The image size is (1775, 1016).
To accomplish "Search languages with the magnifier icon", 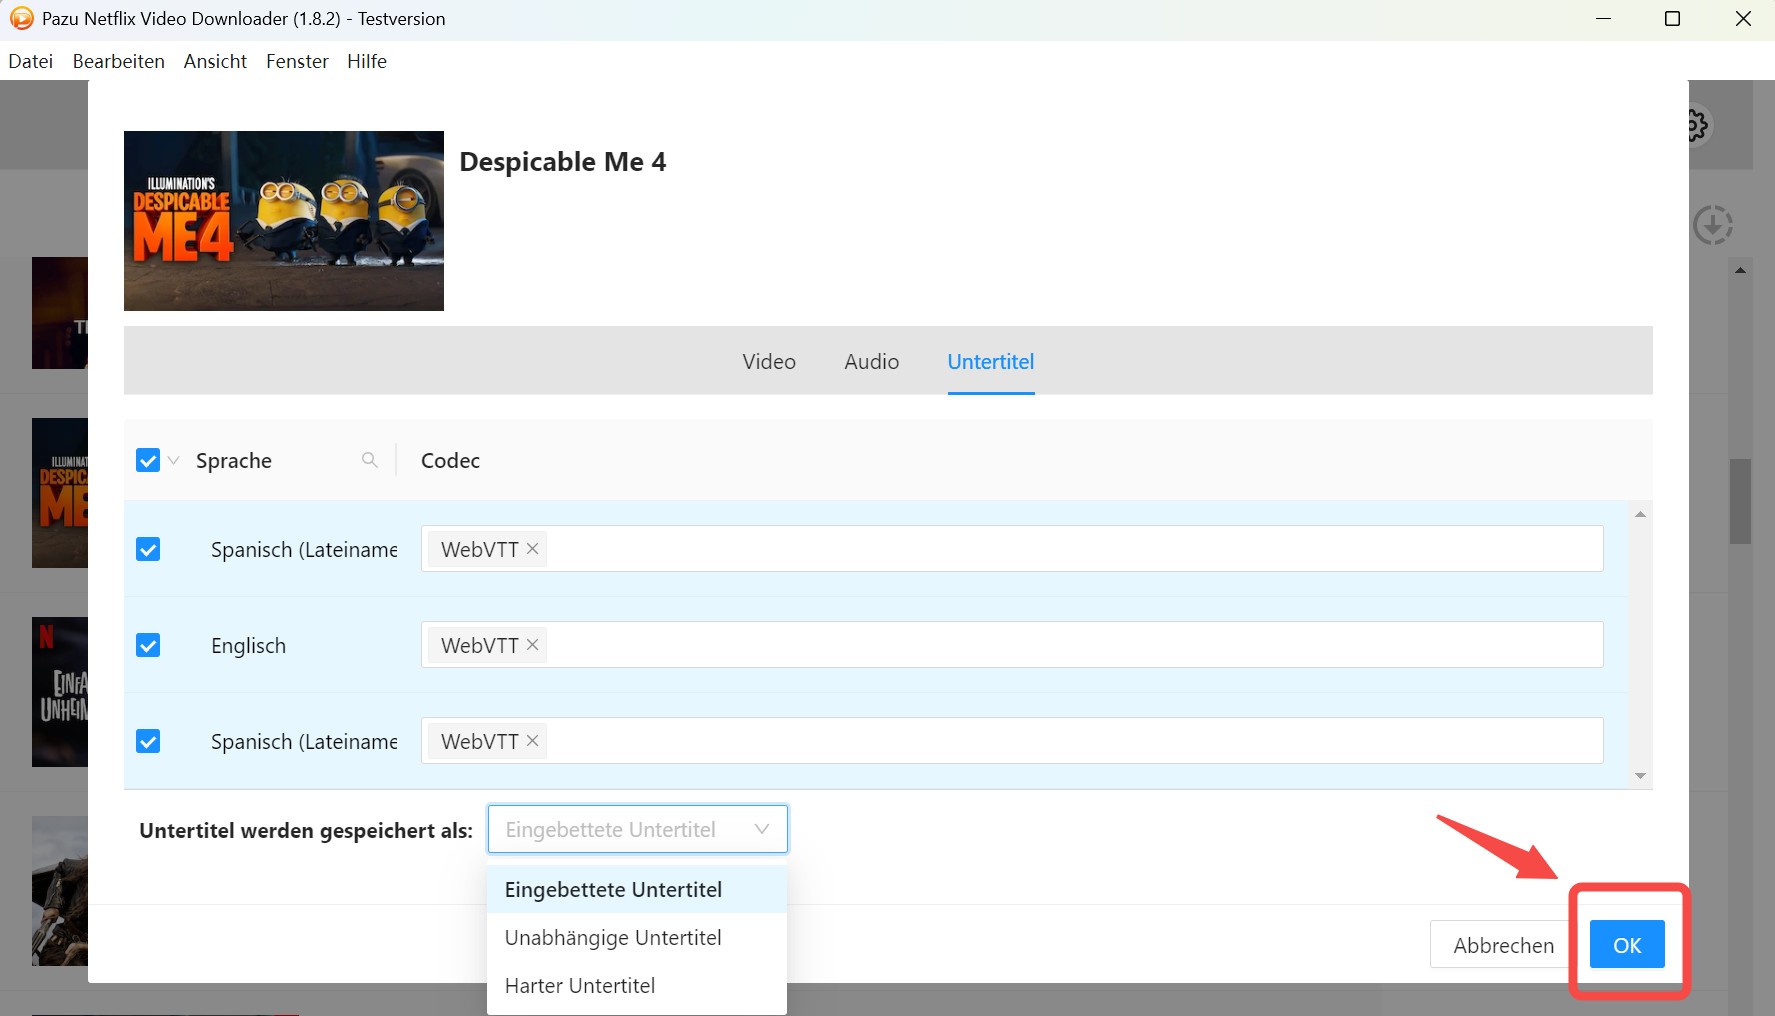I will click(370, 460).
